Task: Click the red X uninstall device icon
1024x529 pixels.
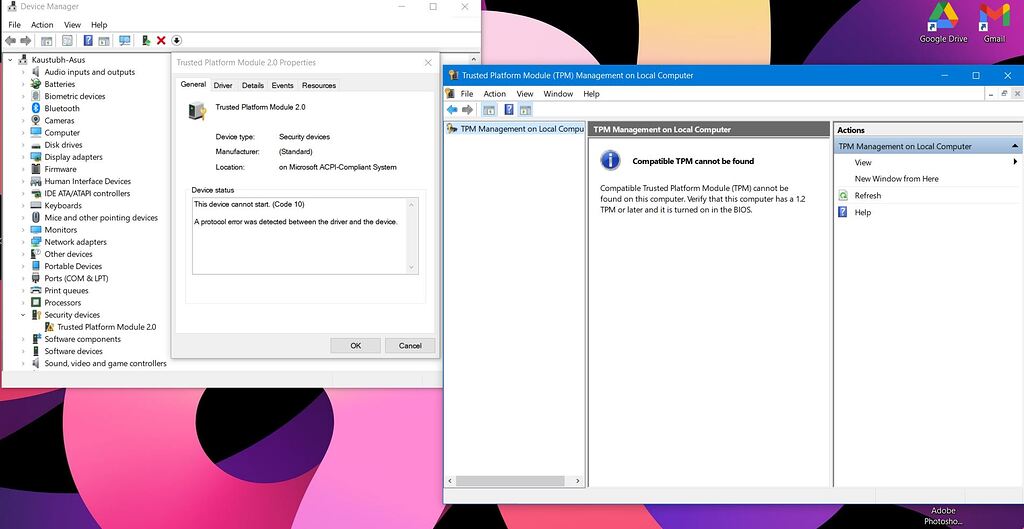Action: pos(161,41)
